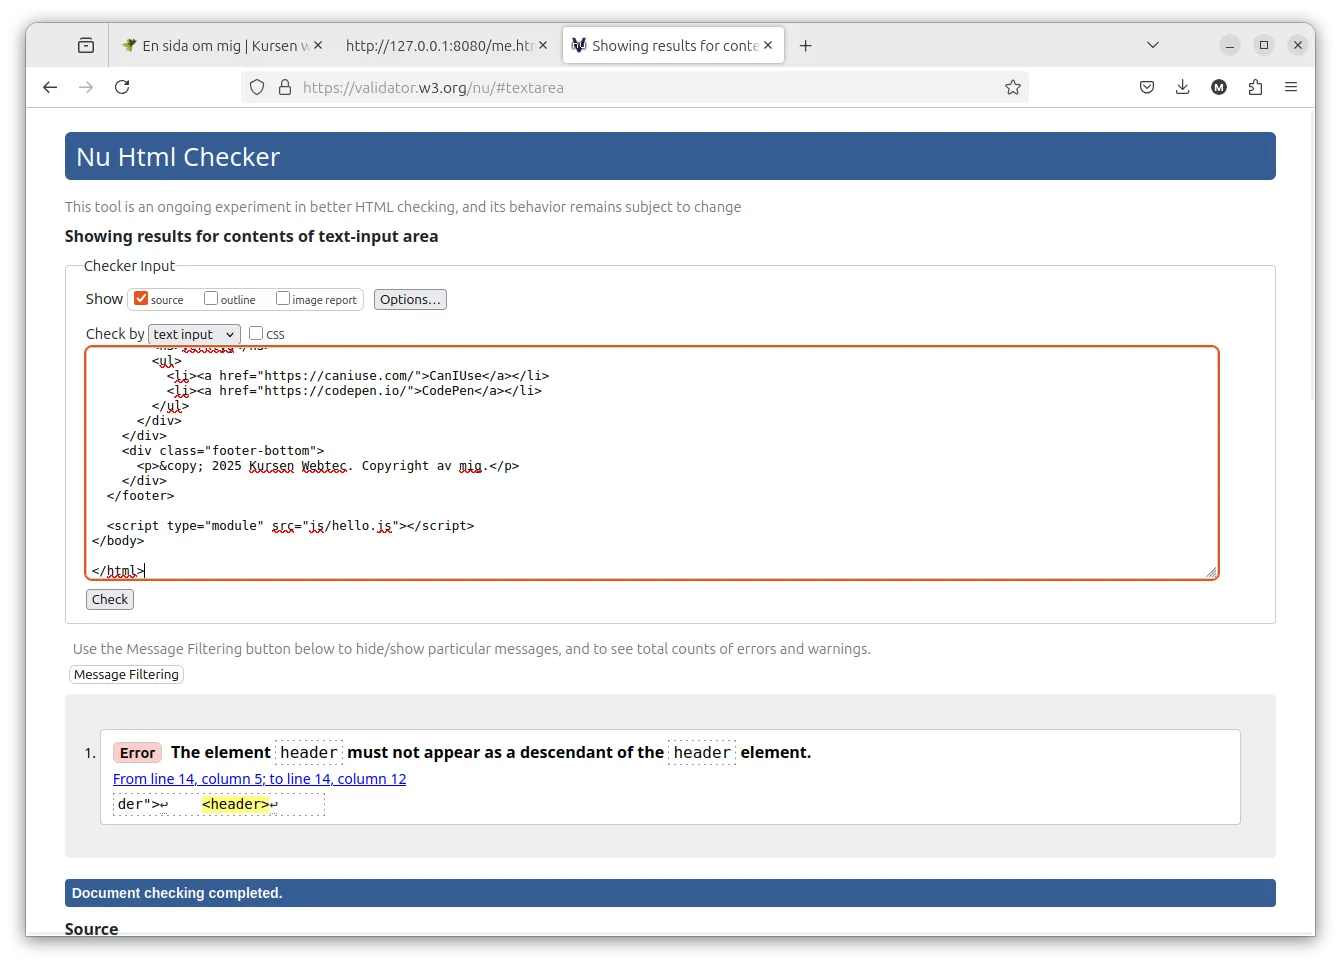Uncheck the source checkbox
Viewport: 1341px width, 965px height.
point(141,298)
